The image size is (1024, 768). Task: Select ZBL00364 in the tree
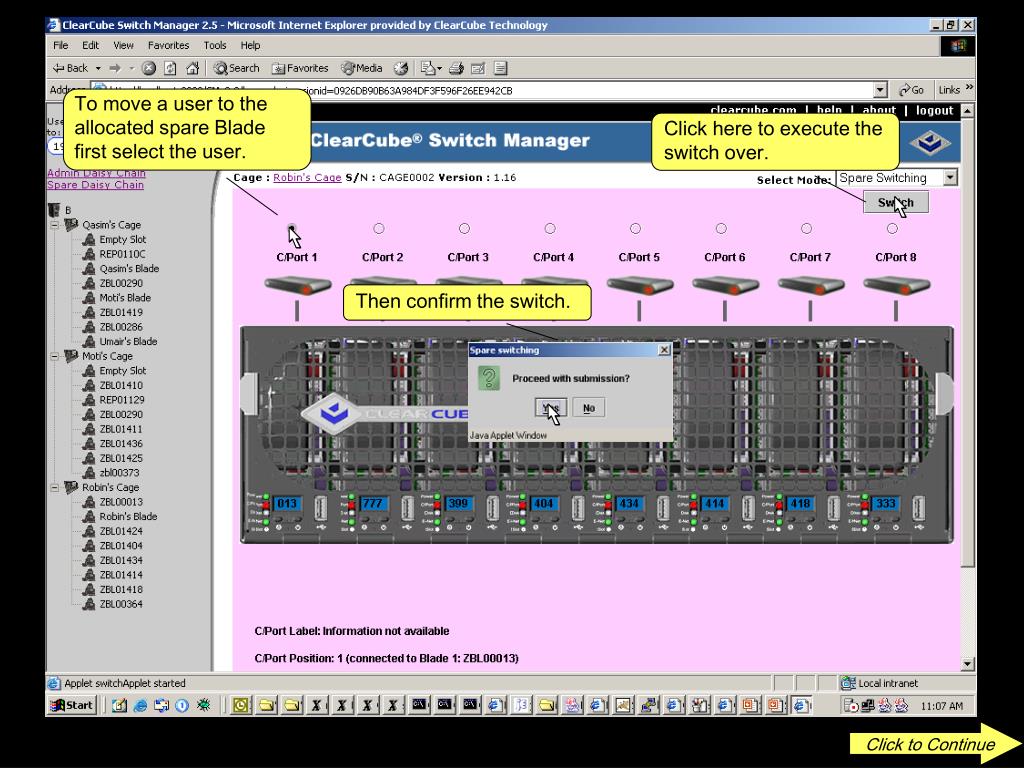(x=121, y=604)
